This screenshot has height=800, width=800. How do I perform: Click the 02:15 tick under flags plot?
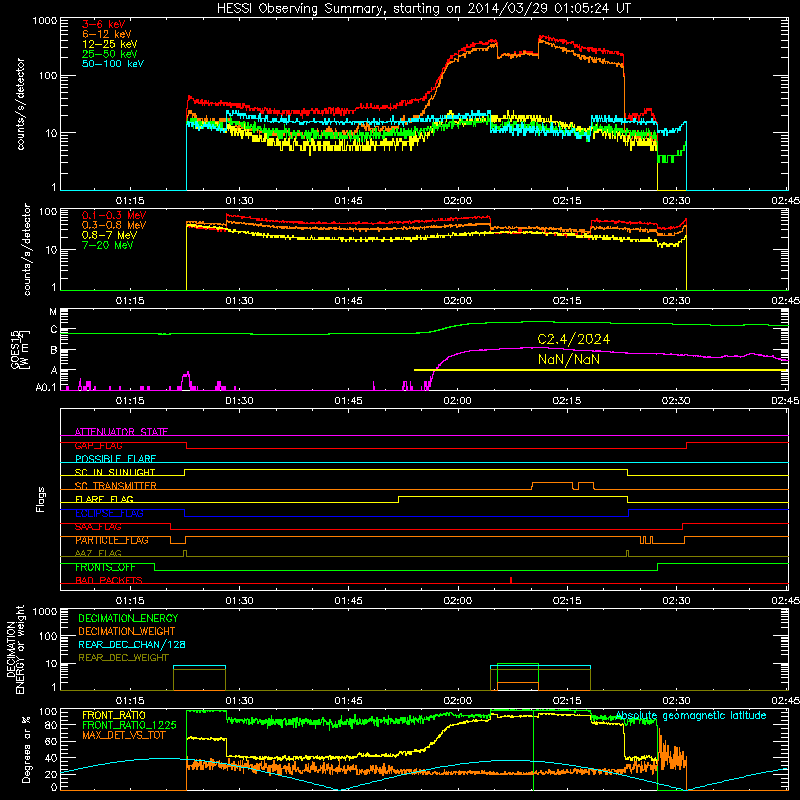point(567,601)
